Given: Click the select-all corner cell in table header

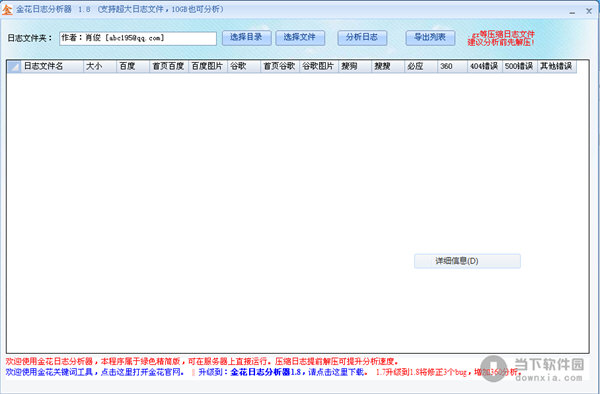Looking at the screenshot, I should pyautogui.click(x=14, y=67).
